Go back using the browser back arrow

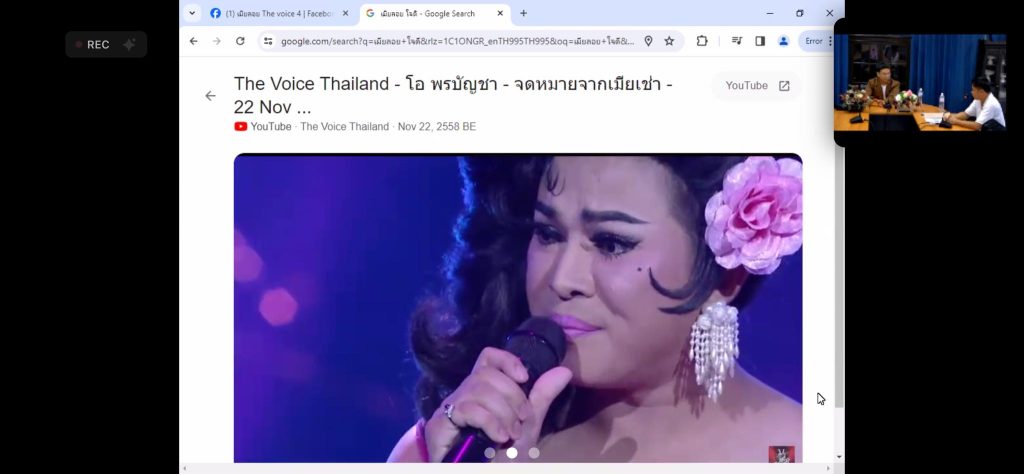[x=193, y=41]
